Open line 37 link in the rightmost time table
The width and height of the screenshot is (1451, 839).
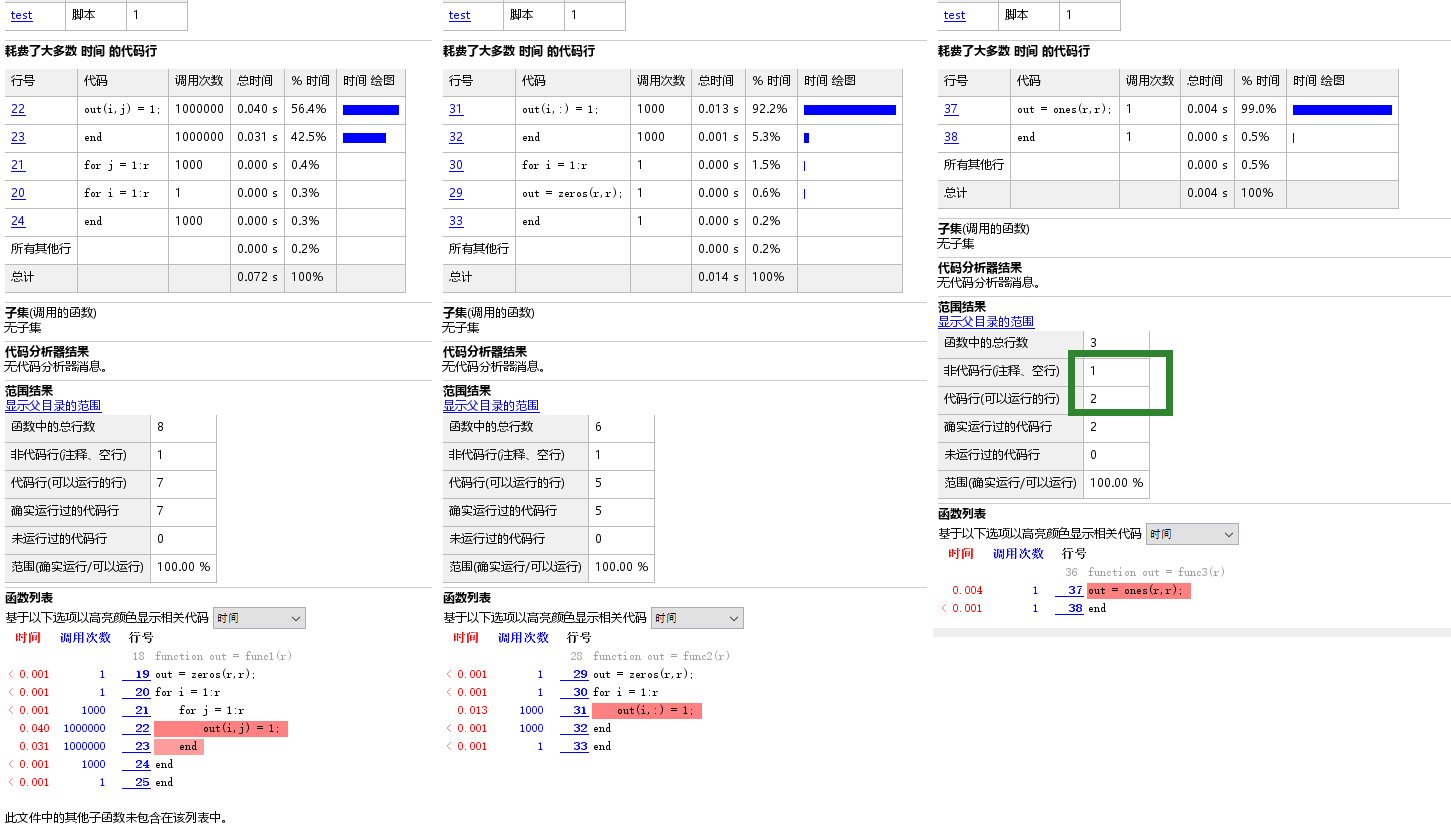pos(950,109)
